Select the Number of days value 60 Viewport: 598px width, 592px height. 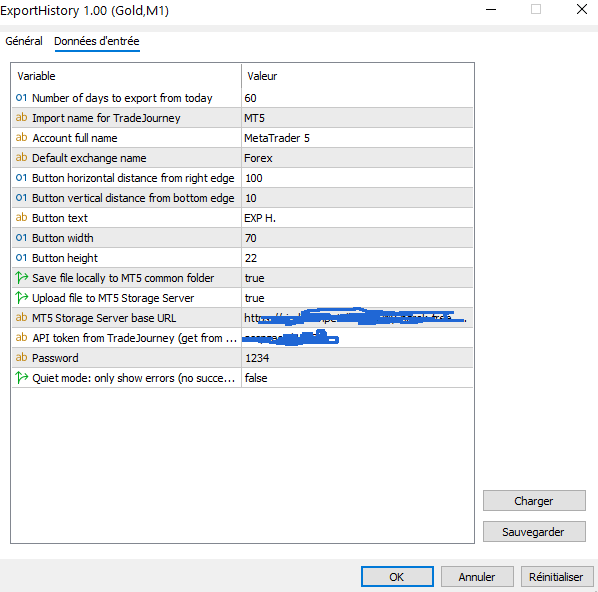point(357,98)
